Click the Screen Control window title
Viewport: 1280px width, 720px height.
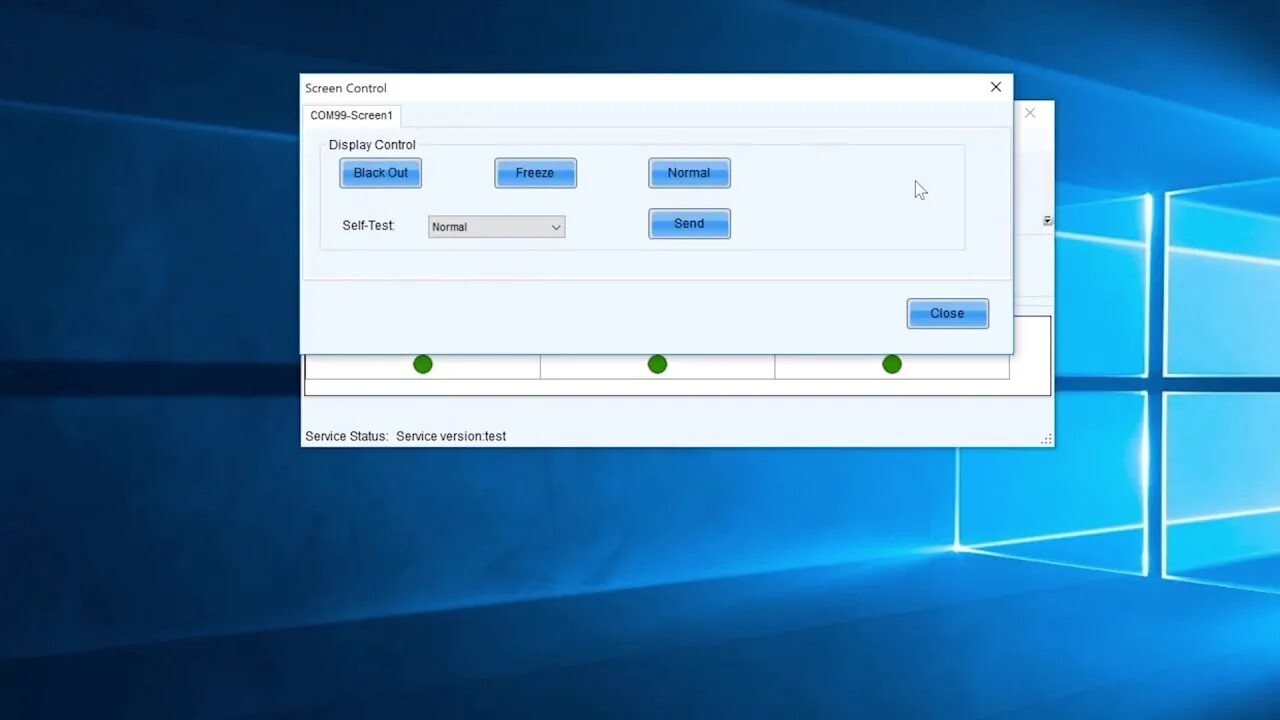(346, 88)
